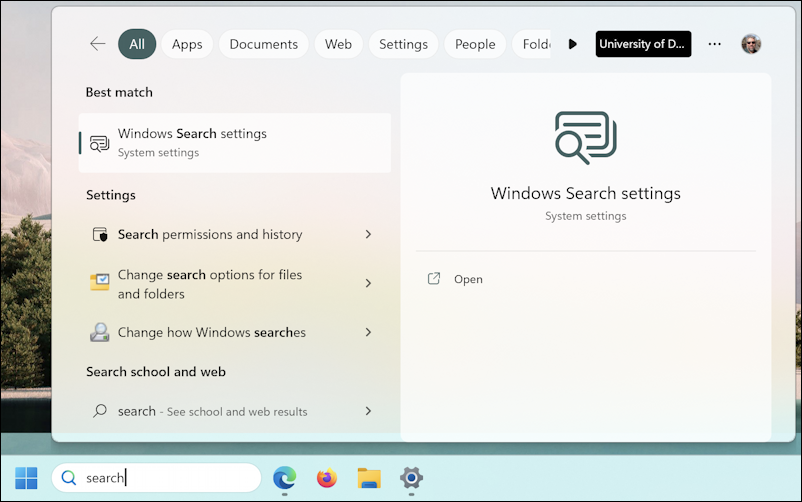Expand chevron for search school and web results
This screenshot has height=502, width=802.
pyautogui.click(x=368, y=411)
